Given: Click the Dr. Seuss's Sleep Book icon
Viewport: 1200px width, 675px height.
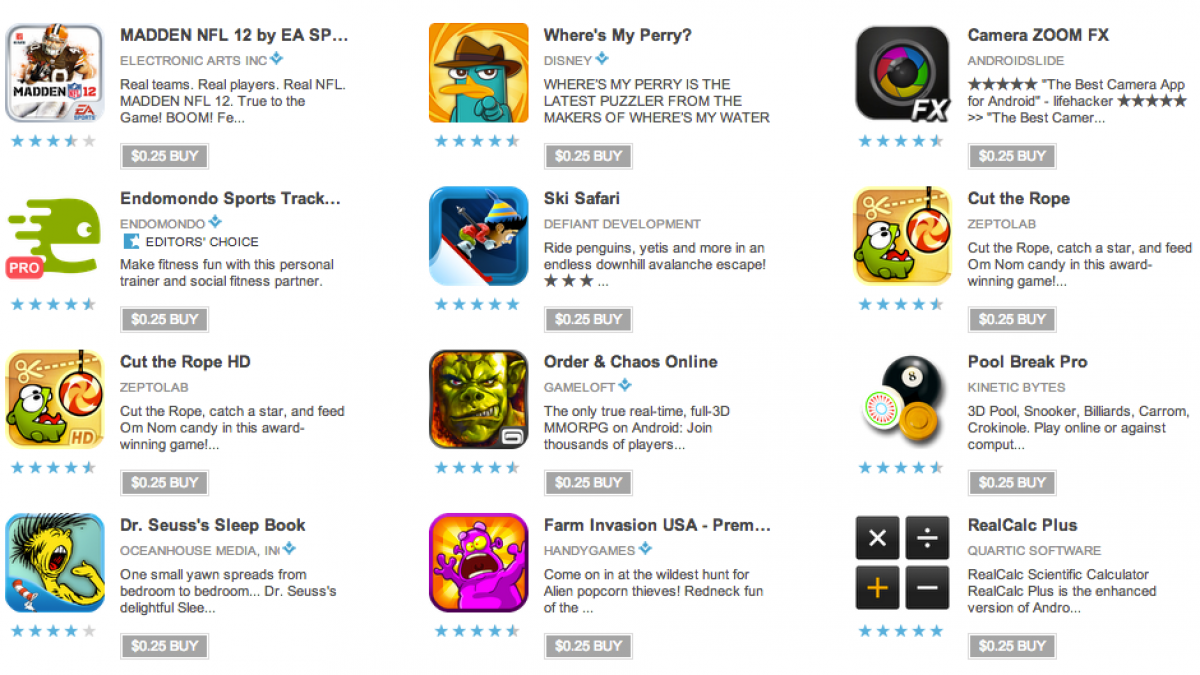Looking at the screenshot, I should pyautogui.click(x=55, y=563).
